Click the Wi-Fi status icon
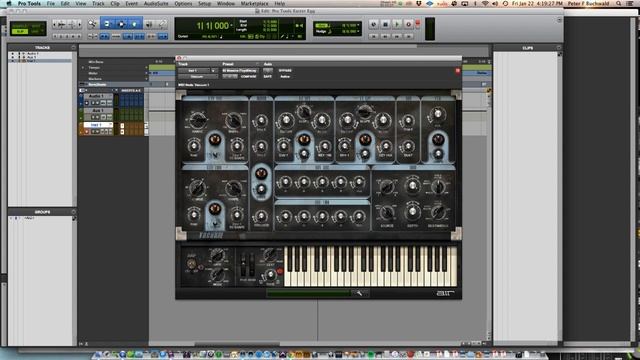Viewport: 640px width, 360px height. 485,3
